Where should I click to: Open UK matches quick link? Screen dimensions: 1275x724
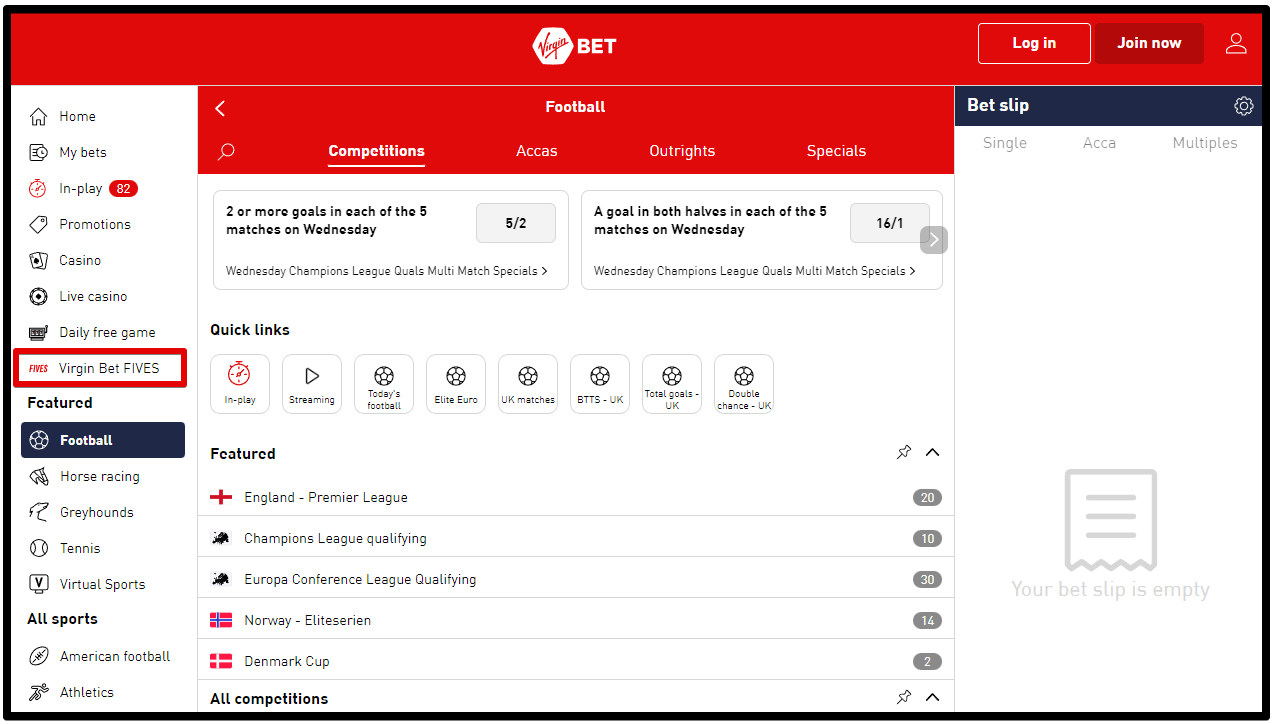[x=528, y=384]
